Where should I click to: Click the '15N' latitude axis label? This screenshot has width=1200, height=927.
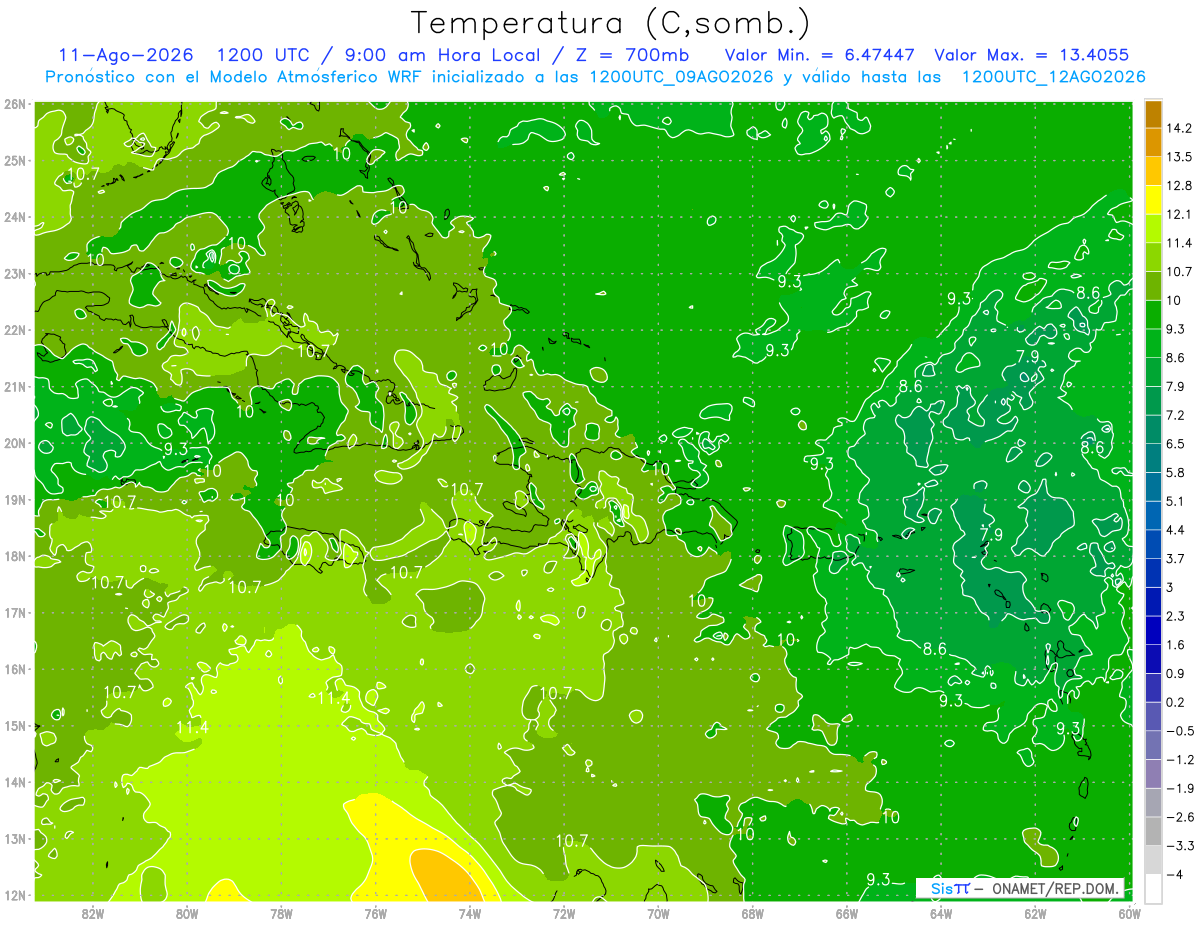pos(14,726)
